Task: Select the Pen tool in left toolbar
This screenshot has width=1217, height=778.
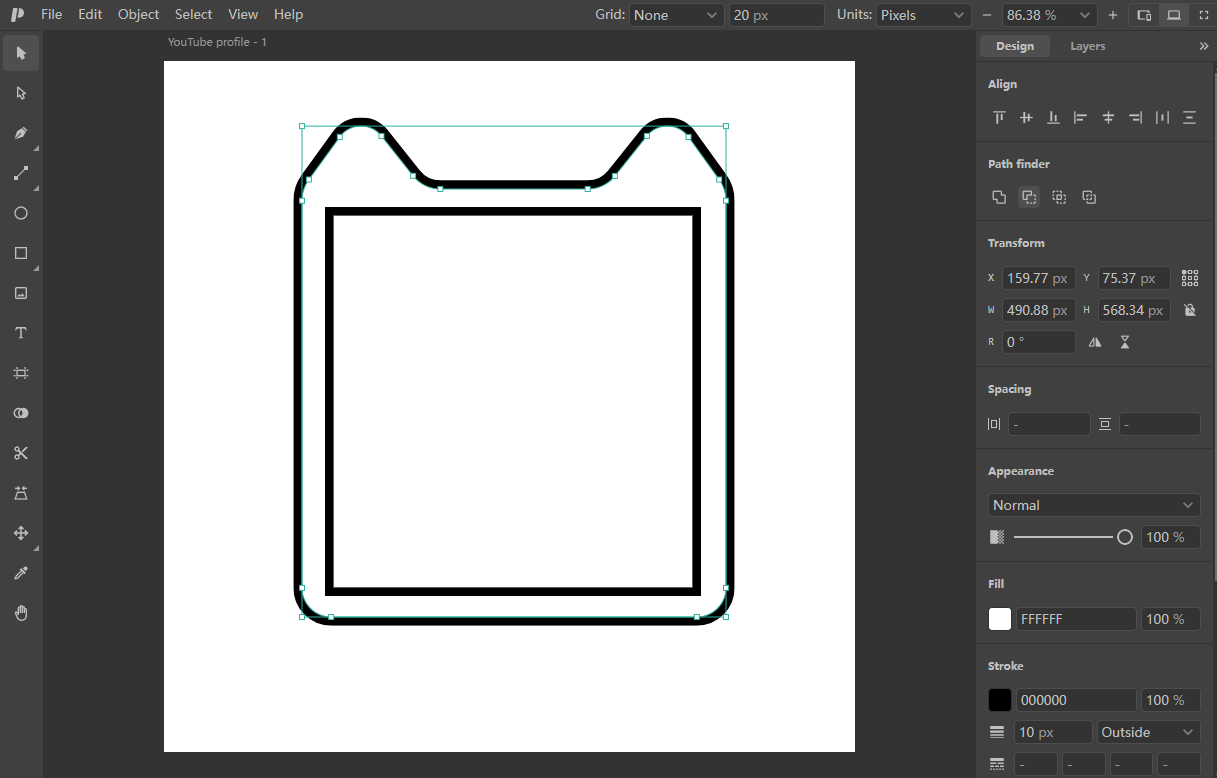Action: [21, 133]
